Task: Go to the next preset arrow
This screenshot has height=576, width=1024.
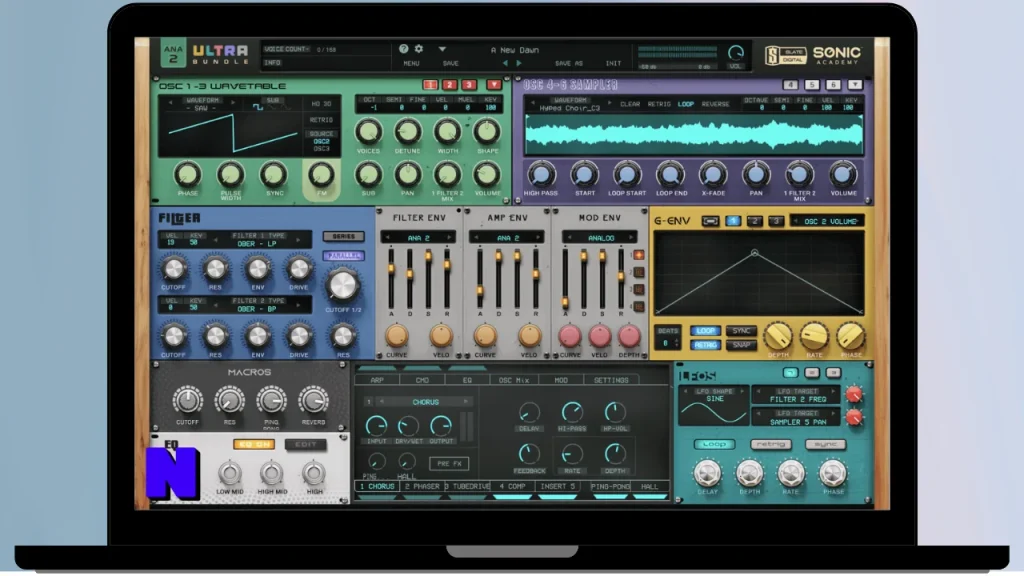Action: click(519, 63)
